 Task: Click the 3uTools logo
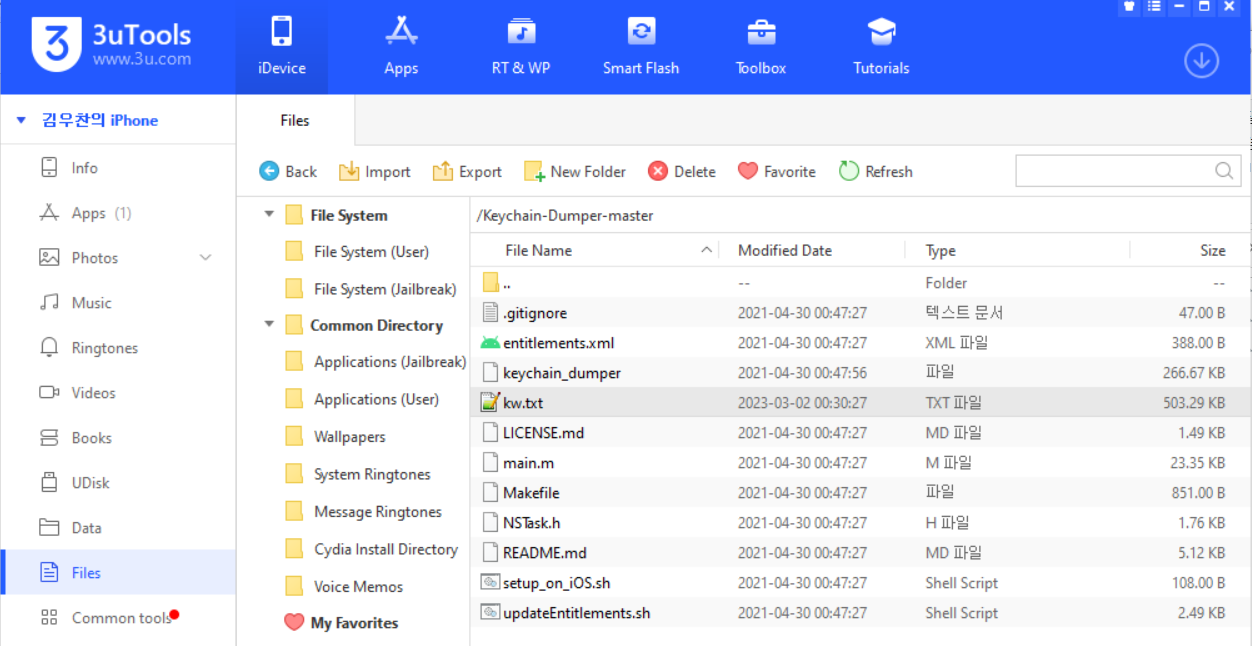click(x=111, y=45)
